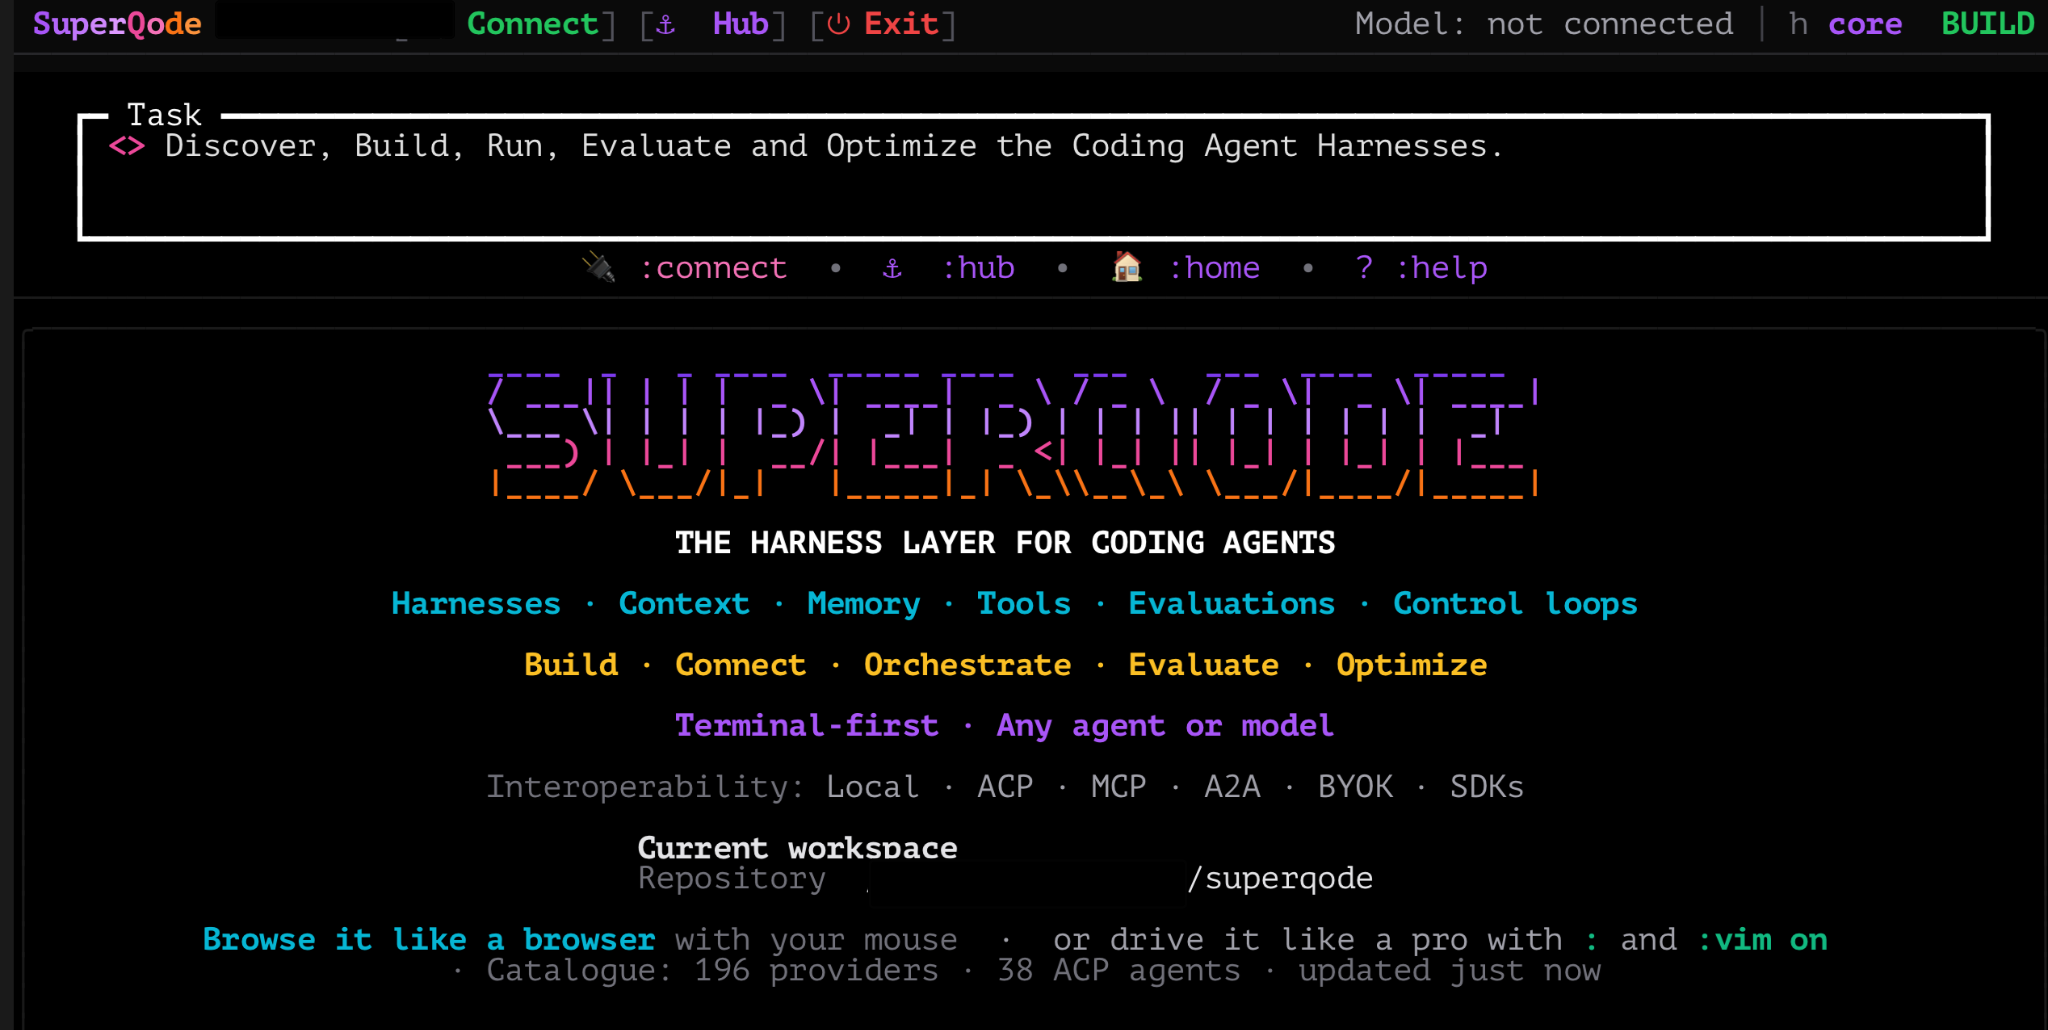Click the 'Context' keyword
2048x1030 pixels.
(x=684, y=604)
